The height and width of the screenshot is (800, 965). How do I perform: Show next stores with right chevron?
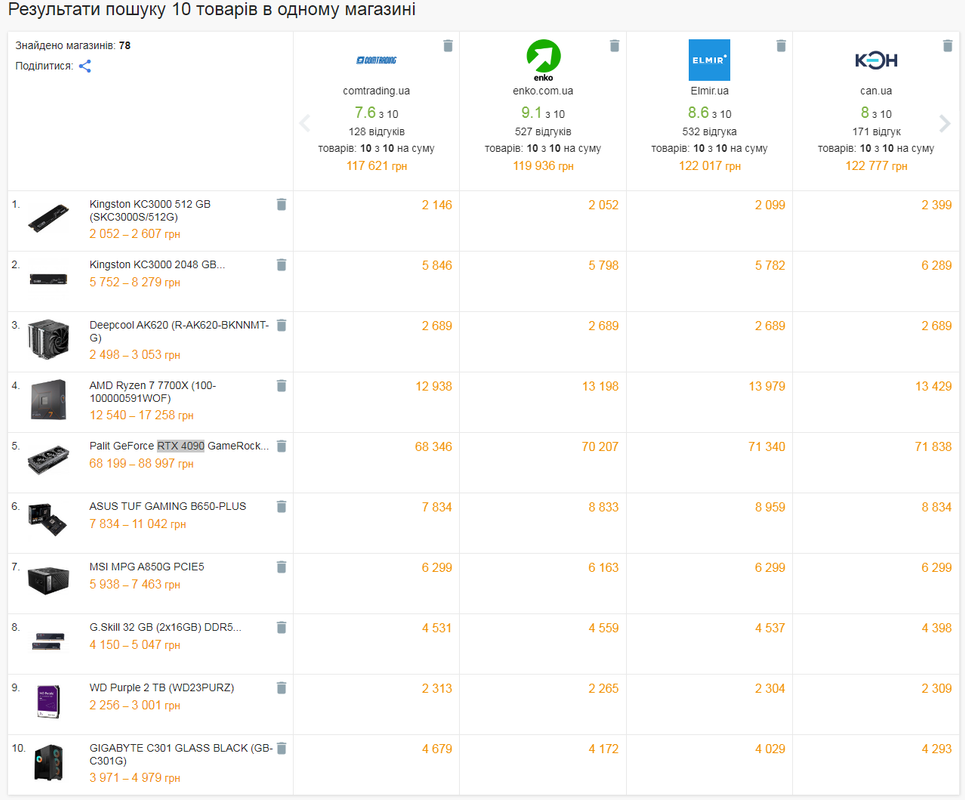[945, 123]
